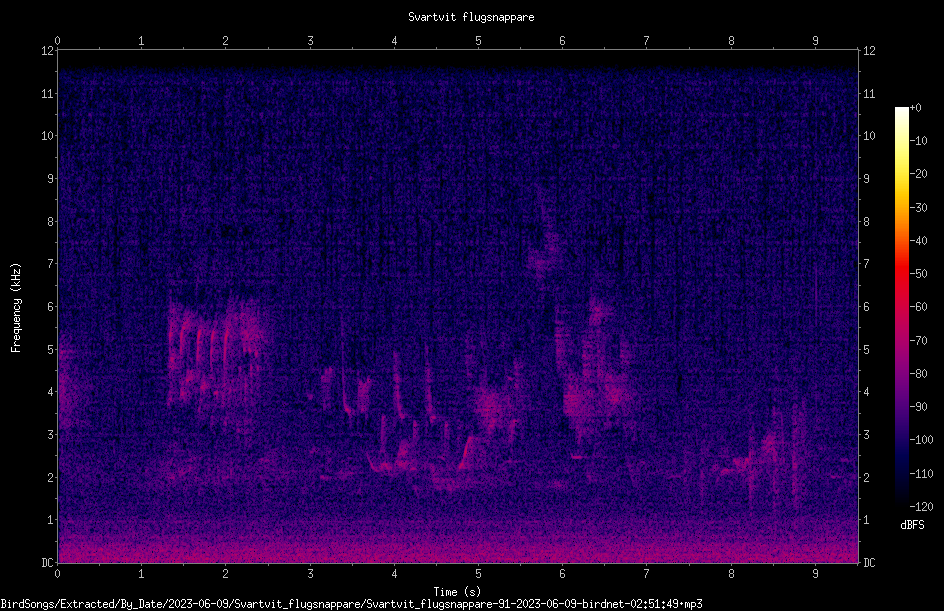Click "4" on the right frequency axis
The image size is (944, 611).
(867, 392)
